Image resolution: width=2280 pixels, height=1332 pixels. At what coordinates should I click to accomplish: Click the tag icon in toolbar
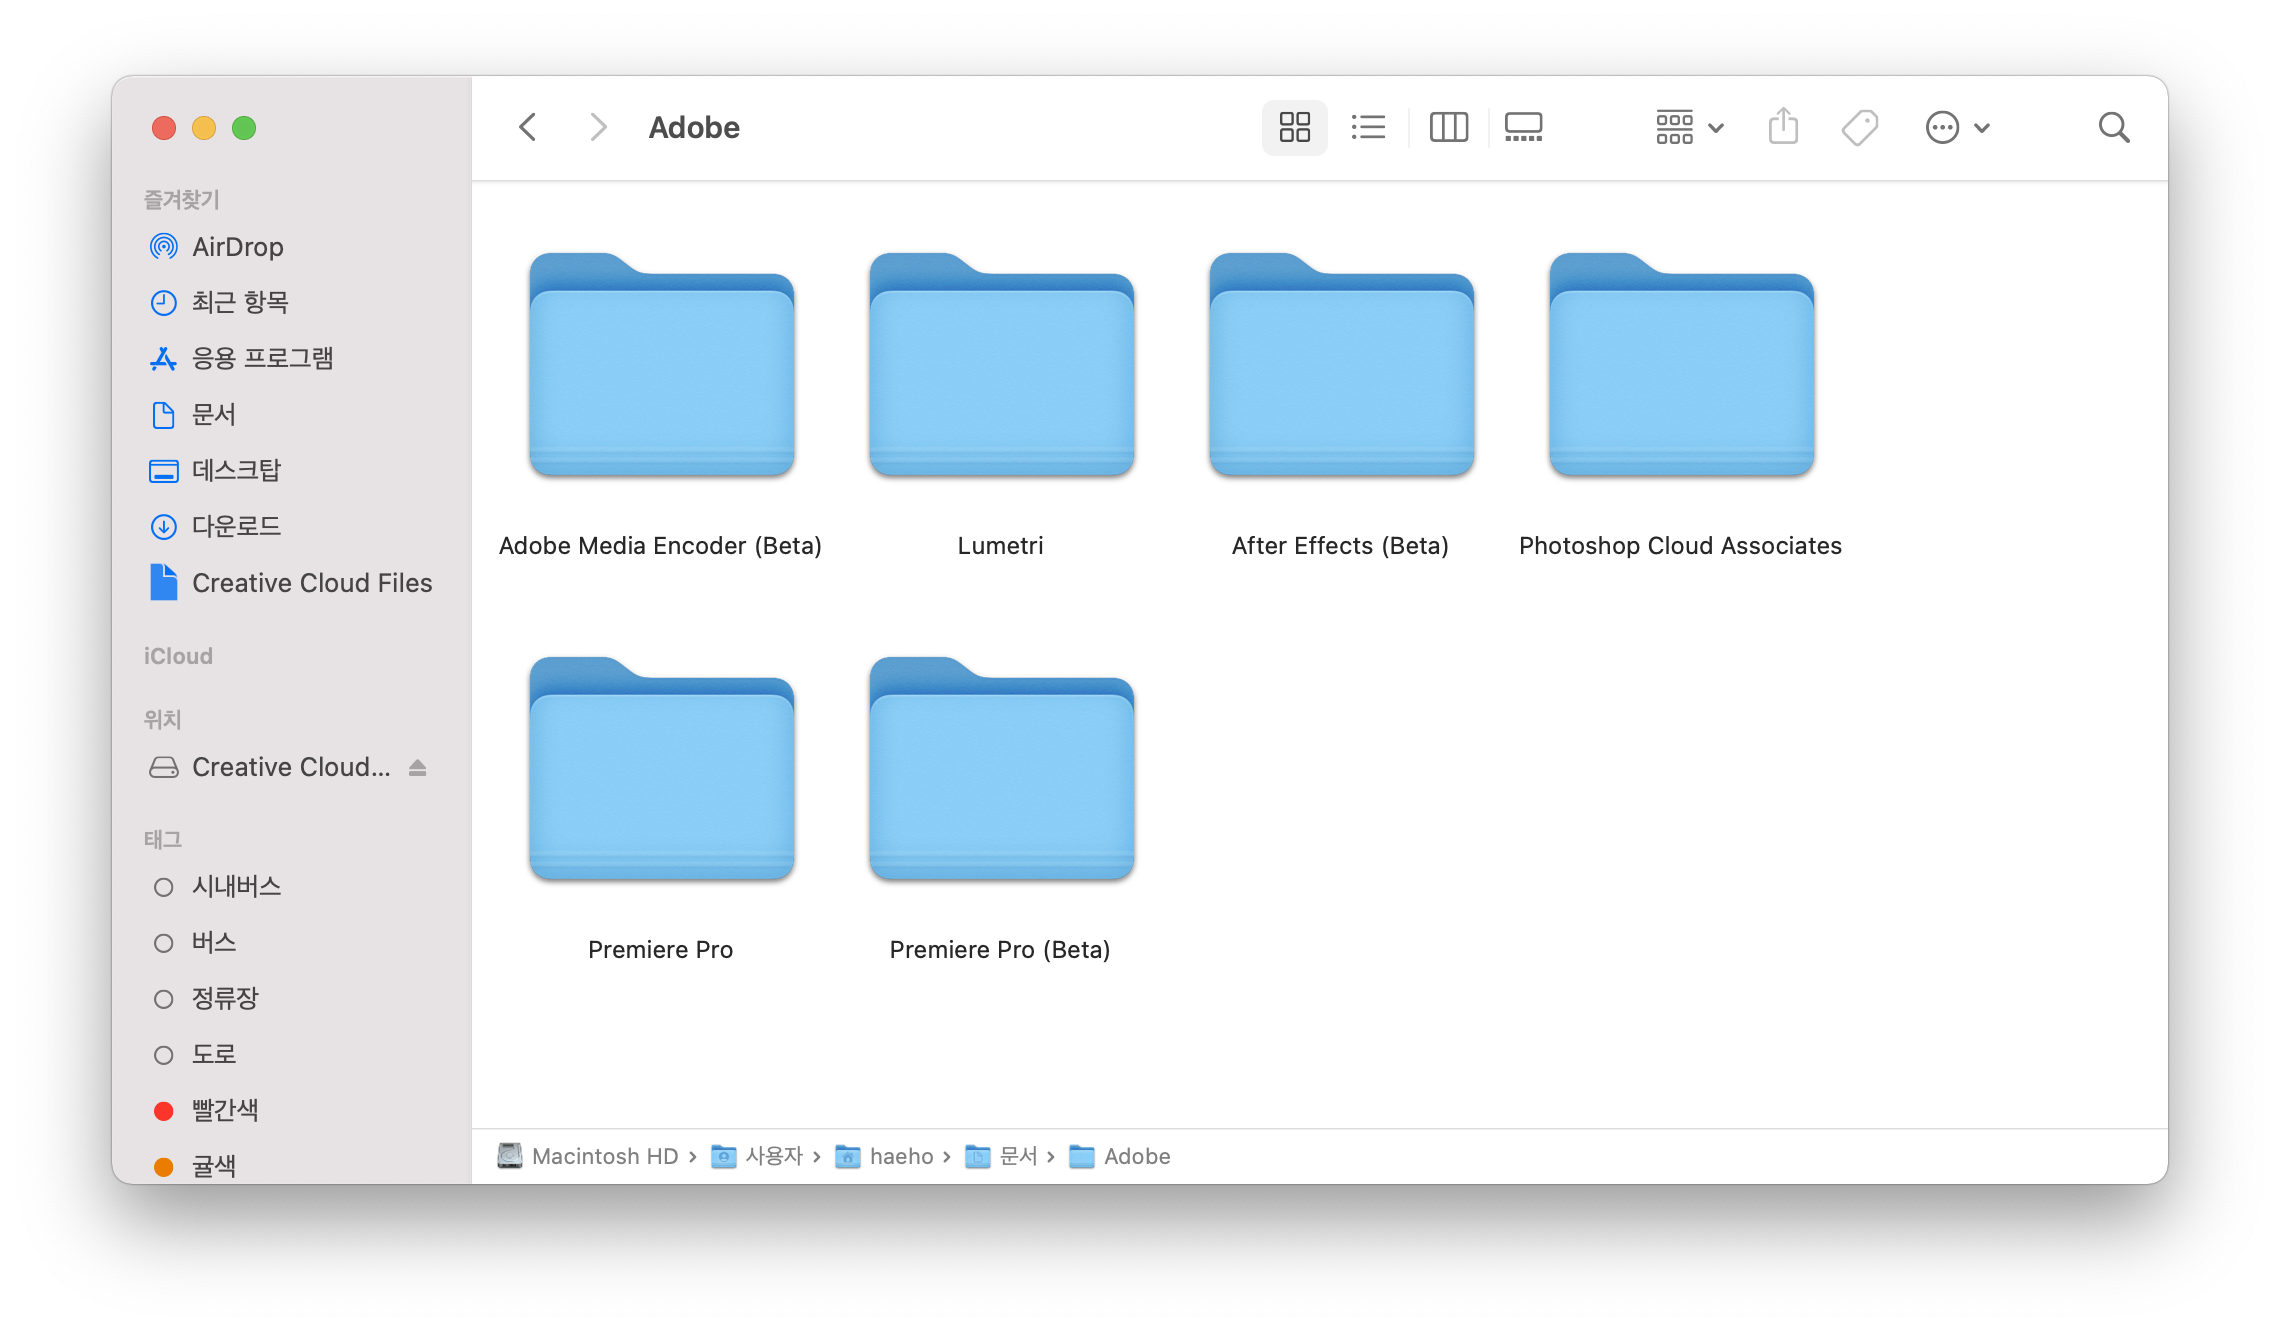coord(1859,127)
